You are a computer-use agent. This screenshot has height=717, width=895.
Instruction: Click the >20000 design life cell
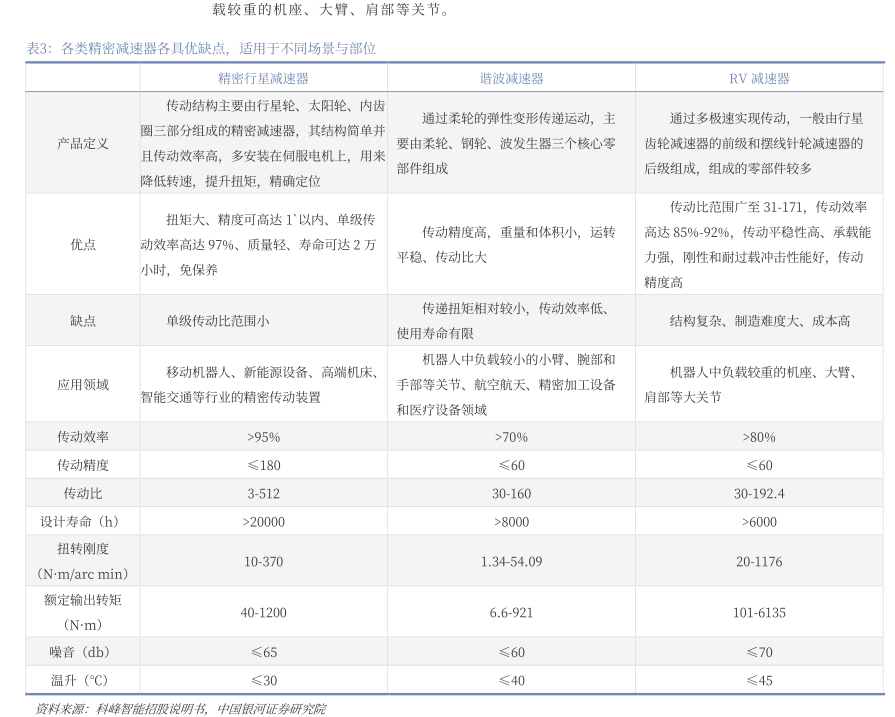pos(263,521)
